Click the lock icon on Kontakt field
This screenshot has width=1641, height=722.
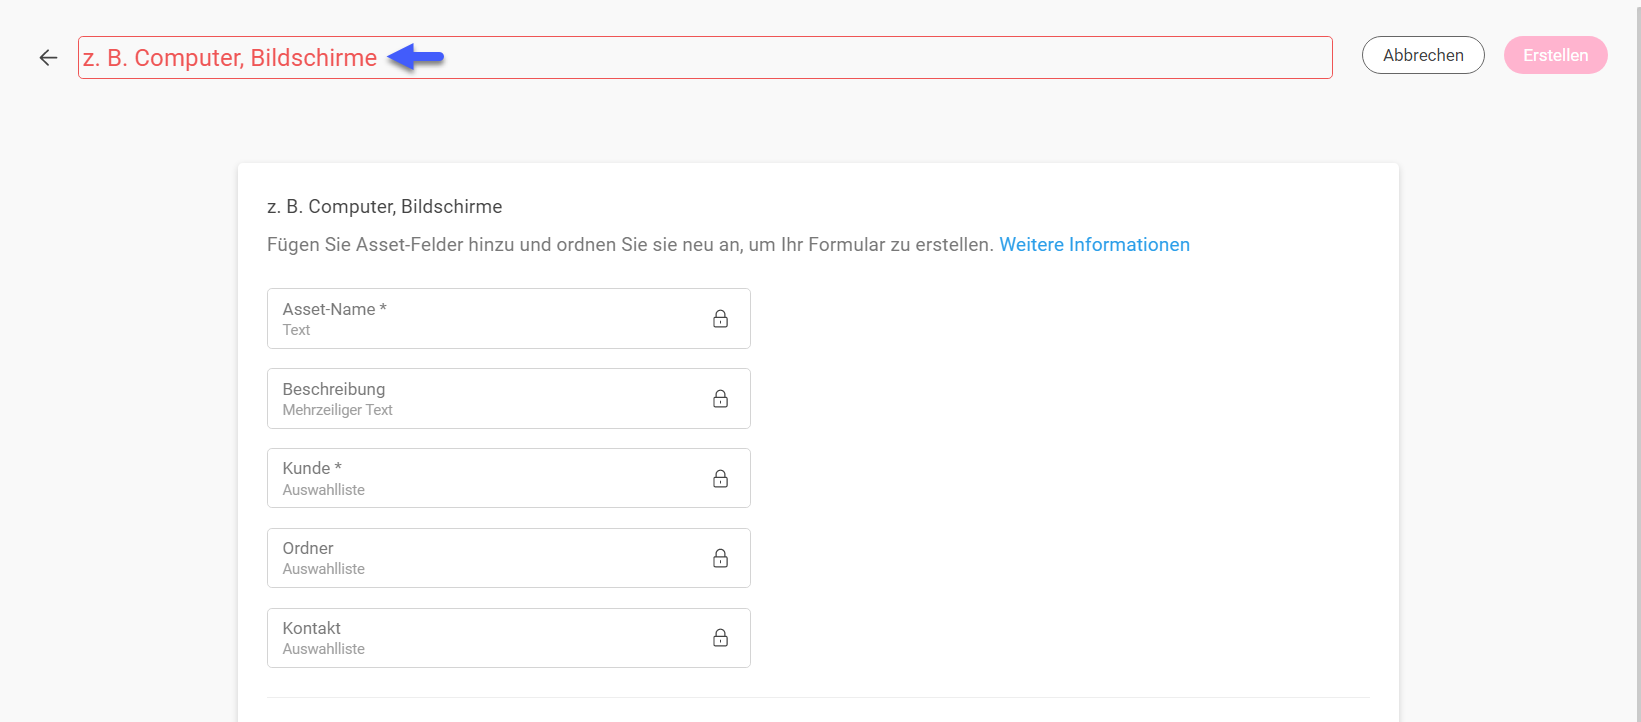pos(720,638)
